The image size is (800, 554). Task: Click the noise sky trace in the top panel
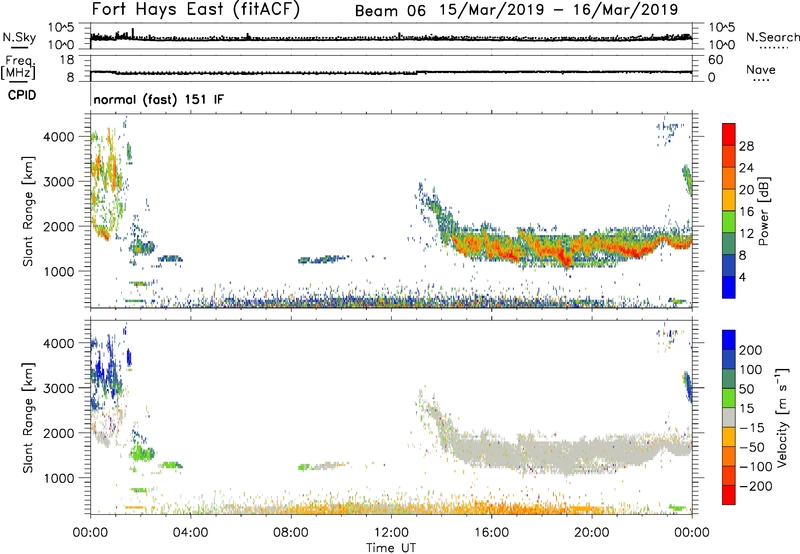coord(391,38)
